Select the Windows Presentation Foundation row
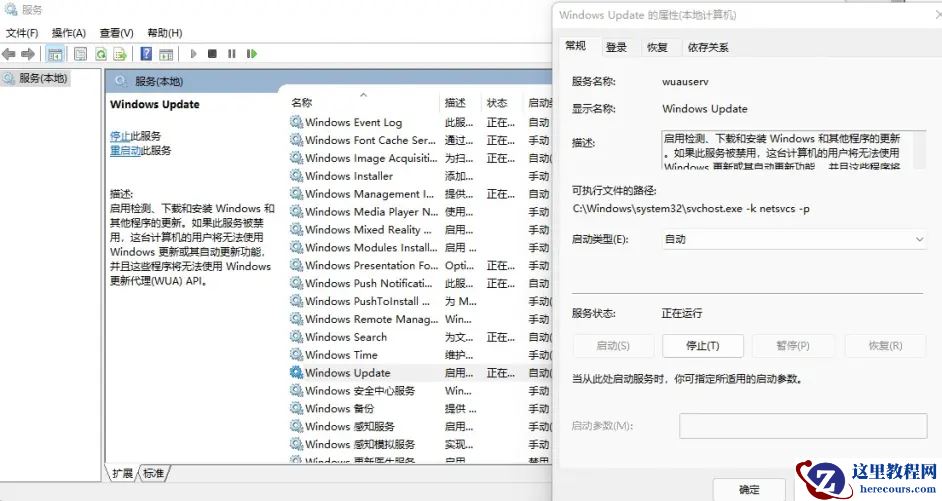The width and height of the screenshot is (942, 501). coord(419,266)
